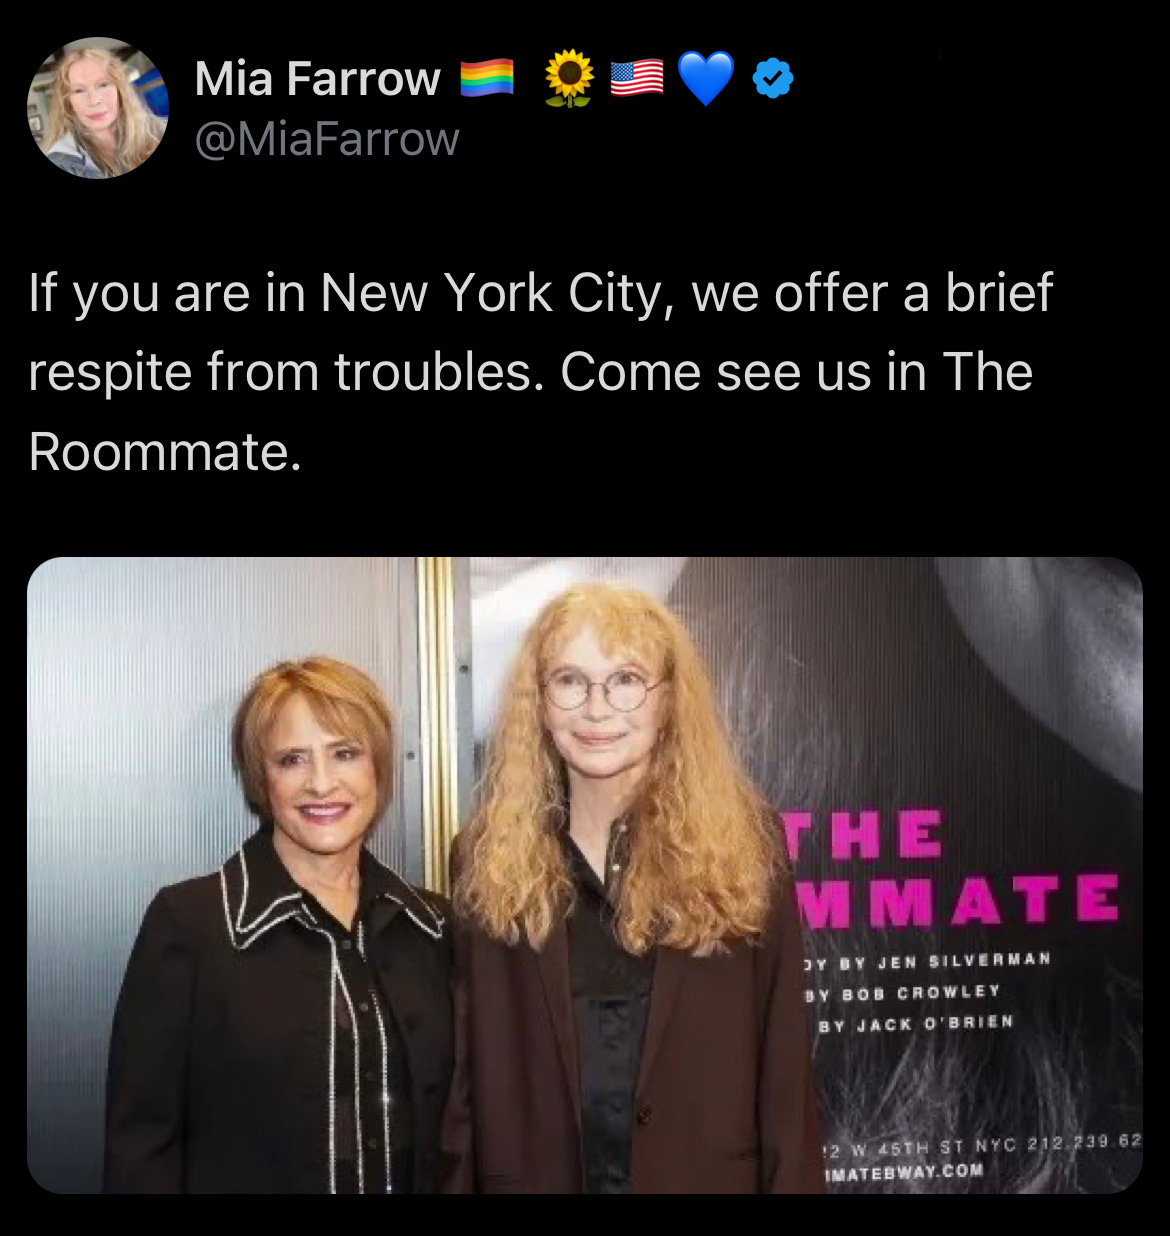The width and height of the screenshot is (1170, 1236).
Task: Open Mia Farrow's profile avatar
Action: (98, 108)
